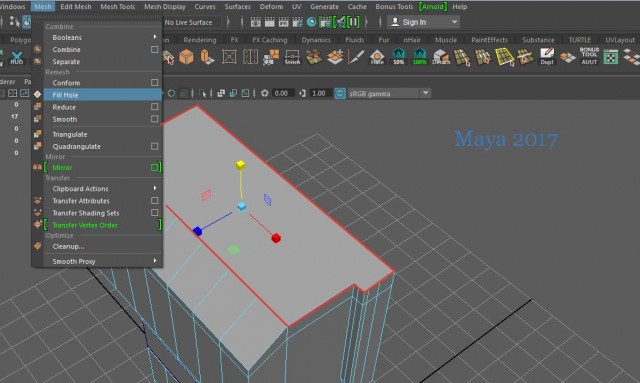640x383 pixels.
Task: Click the yellow Y-axis manipulator handle
Action: 240,165
